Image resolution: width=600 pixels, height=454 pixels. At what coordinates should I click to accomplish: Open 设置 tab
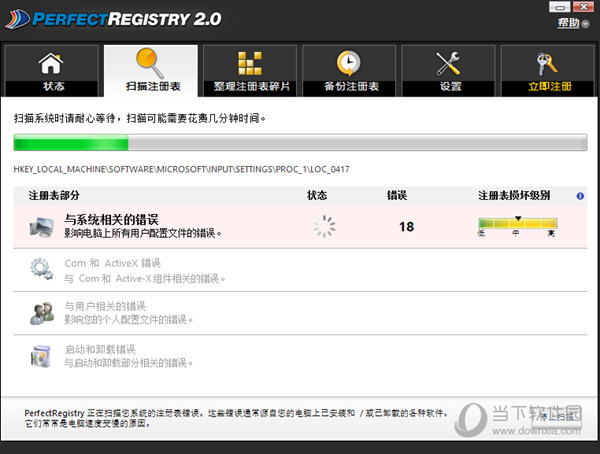pyautogui.click(x=448, y=70)
